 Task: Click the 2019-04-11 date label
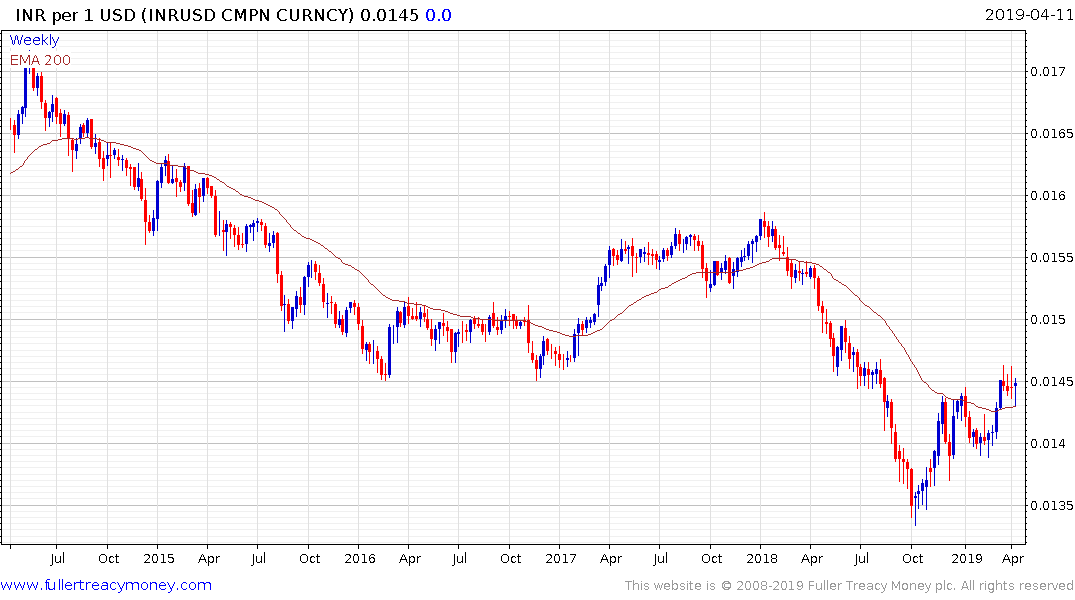[x=1029, y=14]
